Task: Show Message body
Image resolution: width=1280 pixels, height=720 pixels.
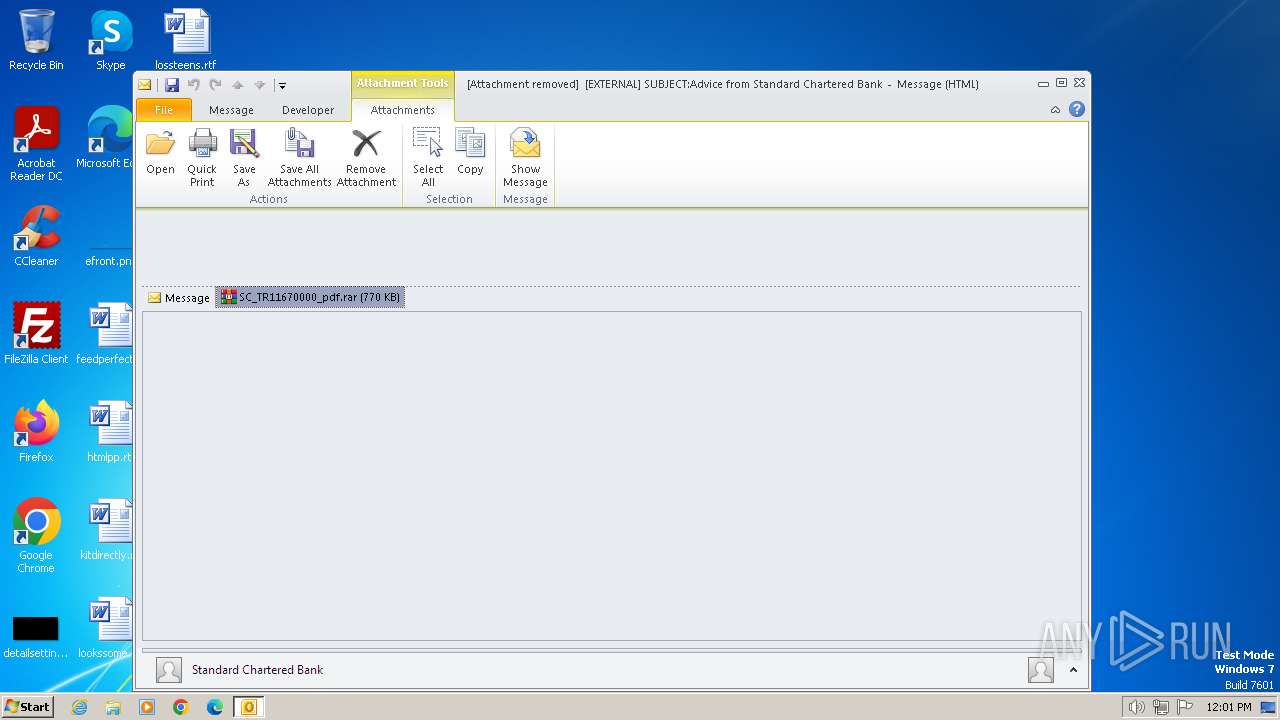Action: pyautogui.click(x=525, y=158)
